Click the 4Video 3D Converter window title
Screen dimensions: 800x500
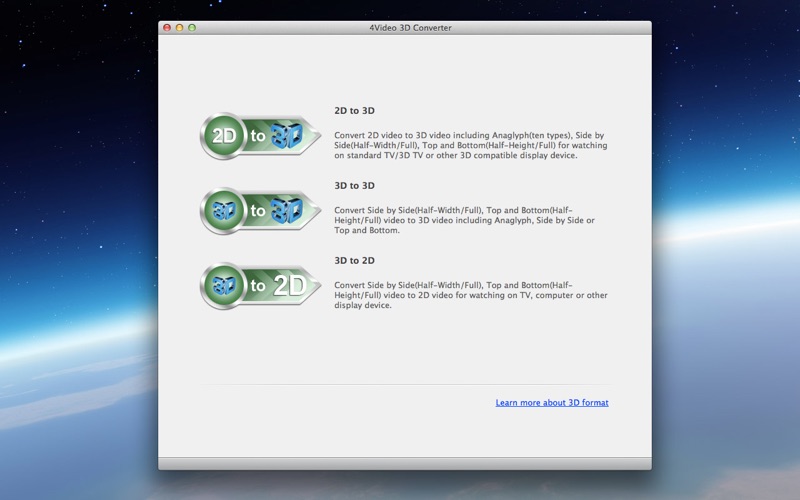click(410, 28)
